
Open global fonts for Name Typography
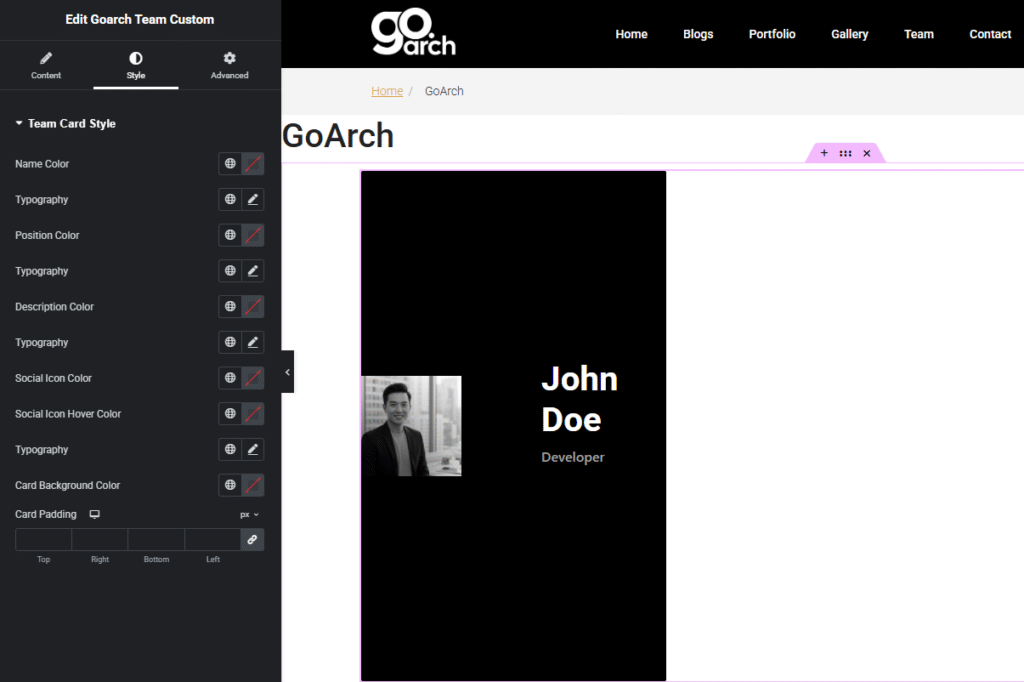[230, 199]
